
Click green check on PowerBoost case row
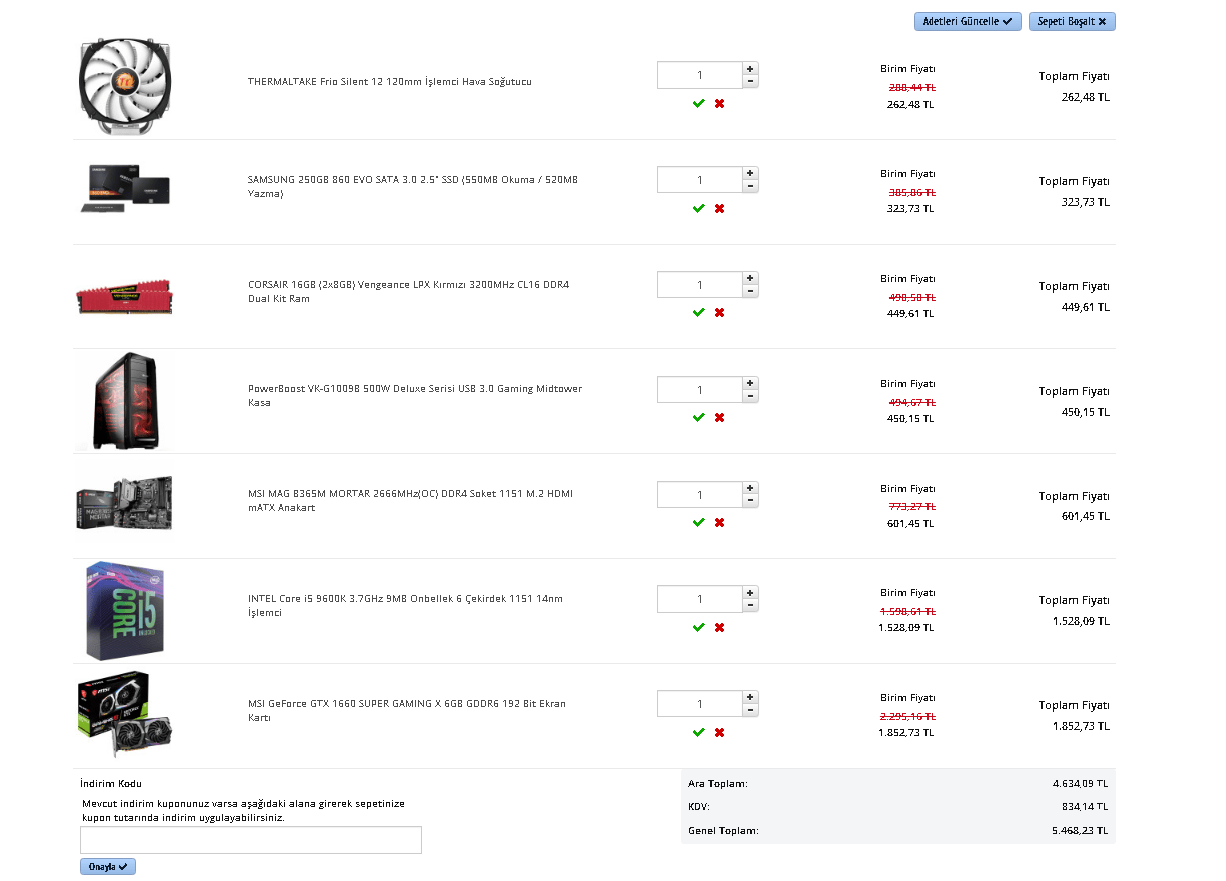coord(698,417)
